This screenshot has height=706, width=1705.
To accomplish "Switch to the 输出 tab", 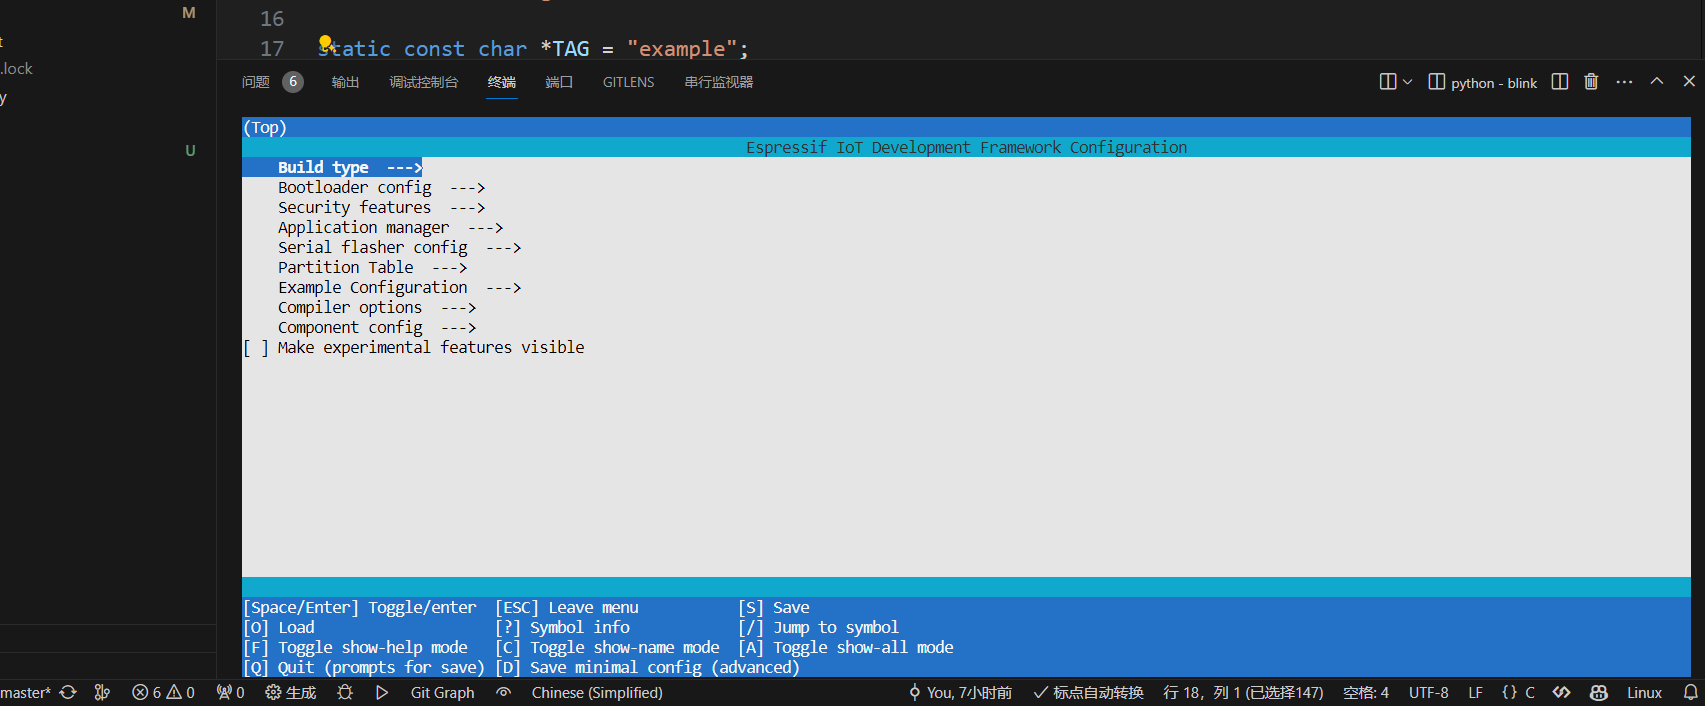I will point(345,82).
